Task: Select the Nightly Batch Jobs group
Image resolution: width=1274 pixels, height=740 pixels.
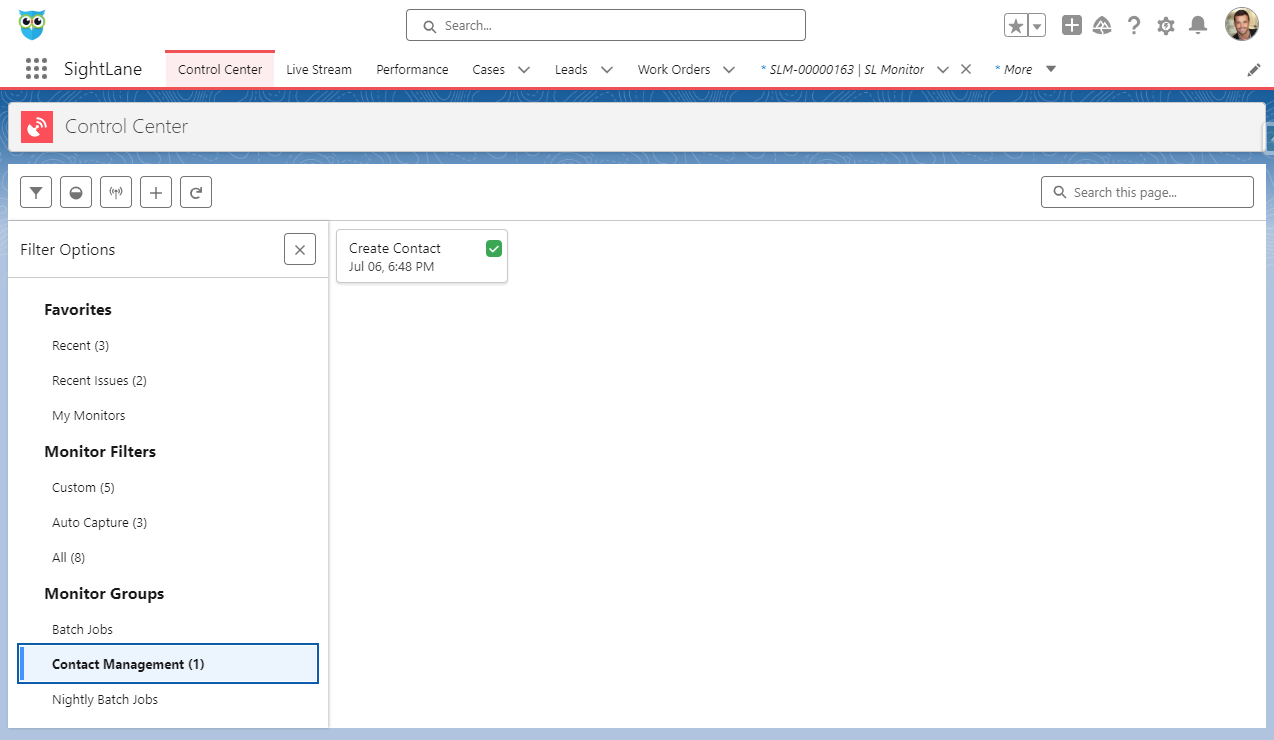Action: tap(105, 700)
